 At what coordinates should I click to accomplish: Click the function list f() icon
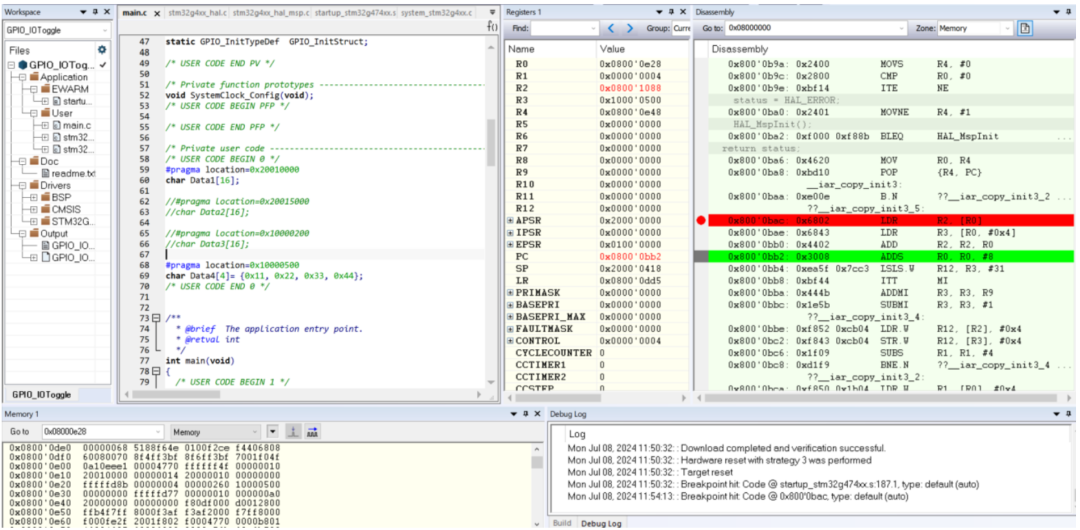click(x=492, y=26)
